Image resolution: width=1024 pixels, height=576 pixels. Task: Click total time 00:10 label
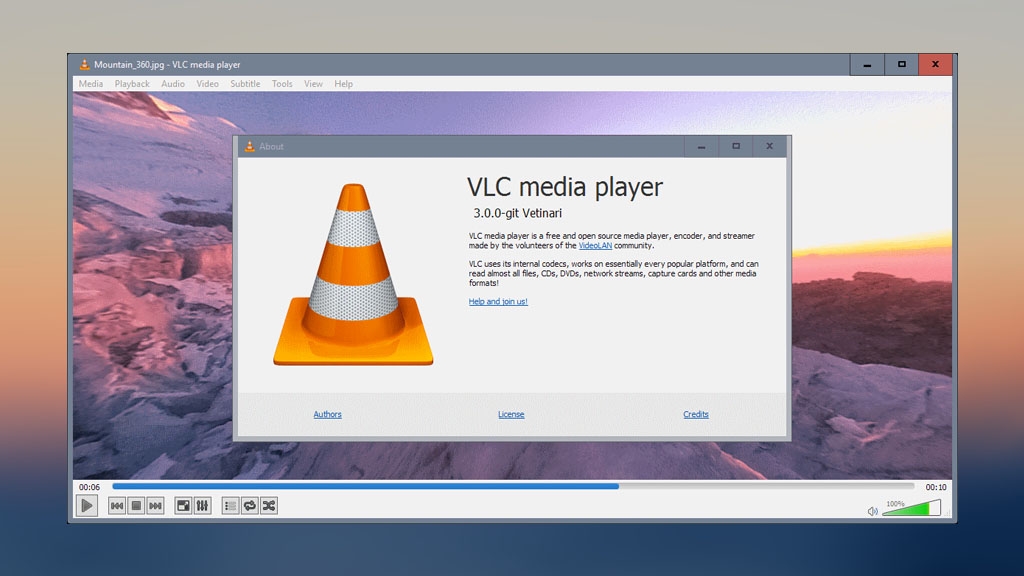[x=936, y=487]
